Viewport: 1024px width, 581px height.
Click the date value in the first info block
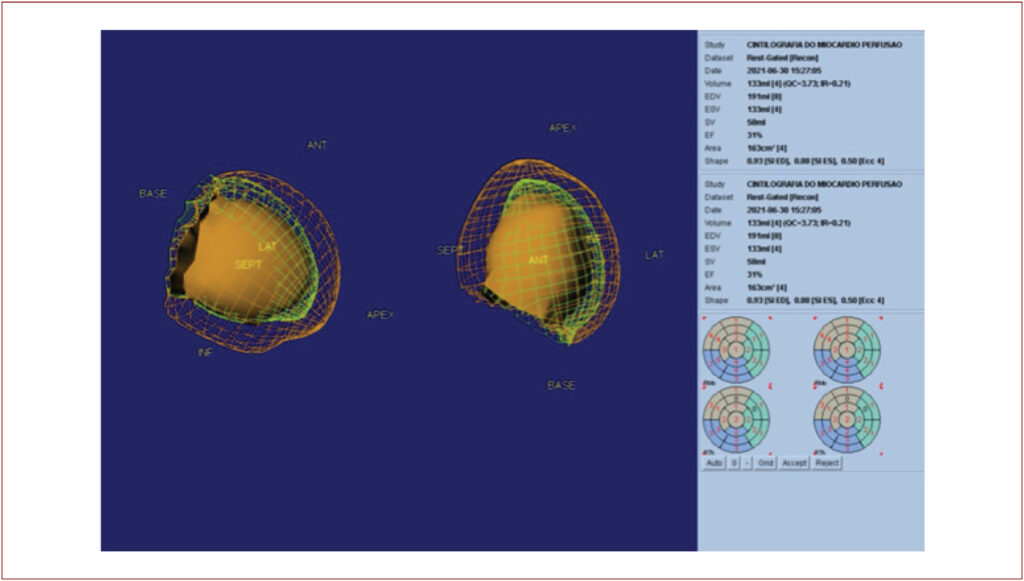pyautogui.click(x=784, y=71)
